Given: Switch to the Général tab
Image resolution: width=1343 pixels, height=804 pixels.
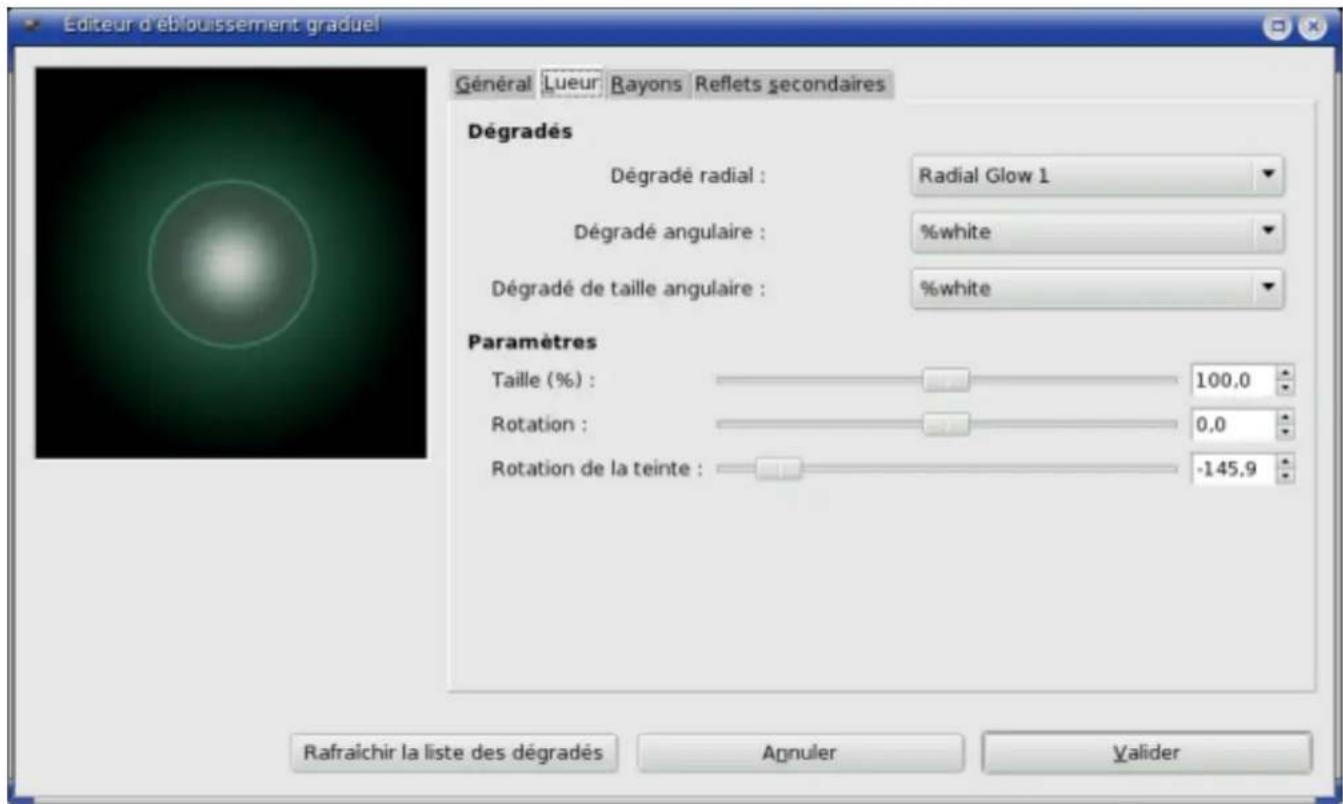Looking at the screenshot, I should (495, 84).
